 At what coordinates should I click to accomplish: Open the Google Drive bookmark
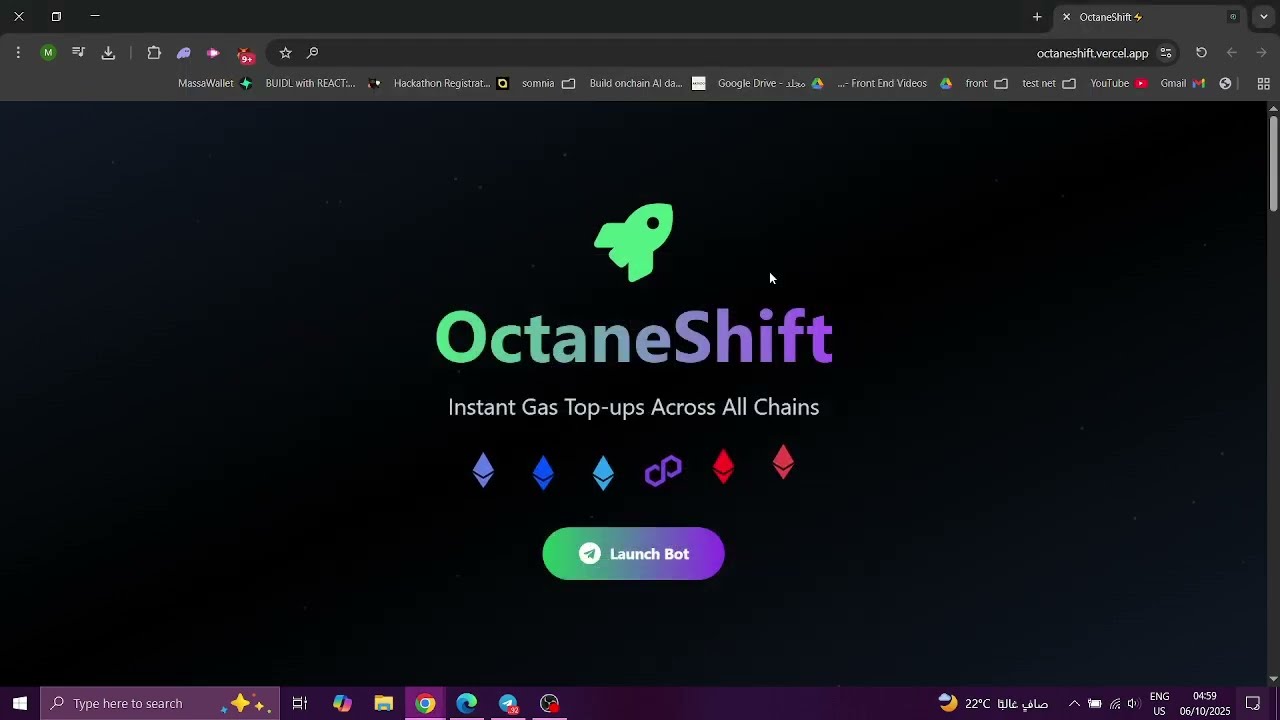(x=770, y=84)
